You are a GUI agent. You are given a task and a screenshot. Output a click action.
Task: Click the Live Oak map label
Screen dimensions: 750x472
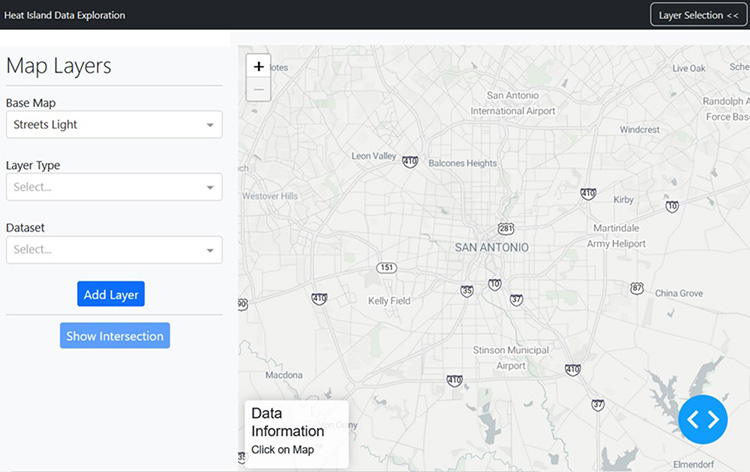pos(689,68)
